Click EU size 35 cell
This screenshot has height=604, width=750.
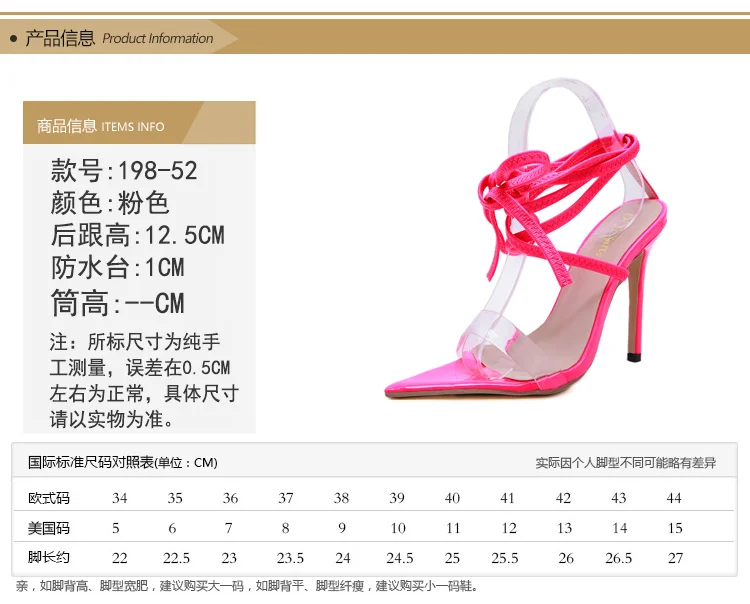pos(175,498)
